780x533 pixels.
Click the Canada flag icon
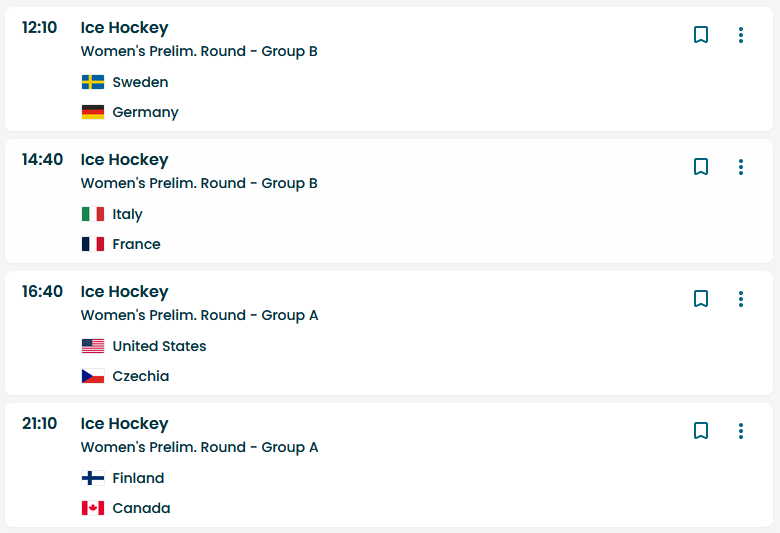[93, 508]
